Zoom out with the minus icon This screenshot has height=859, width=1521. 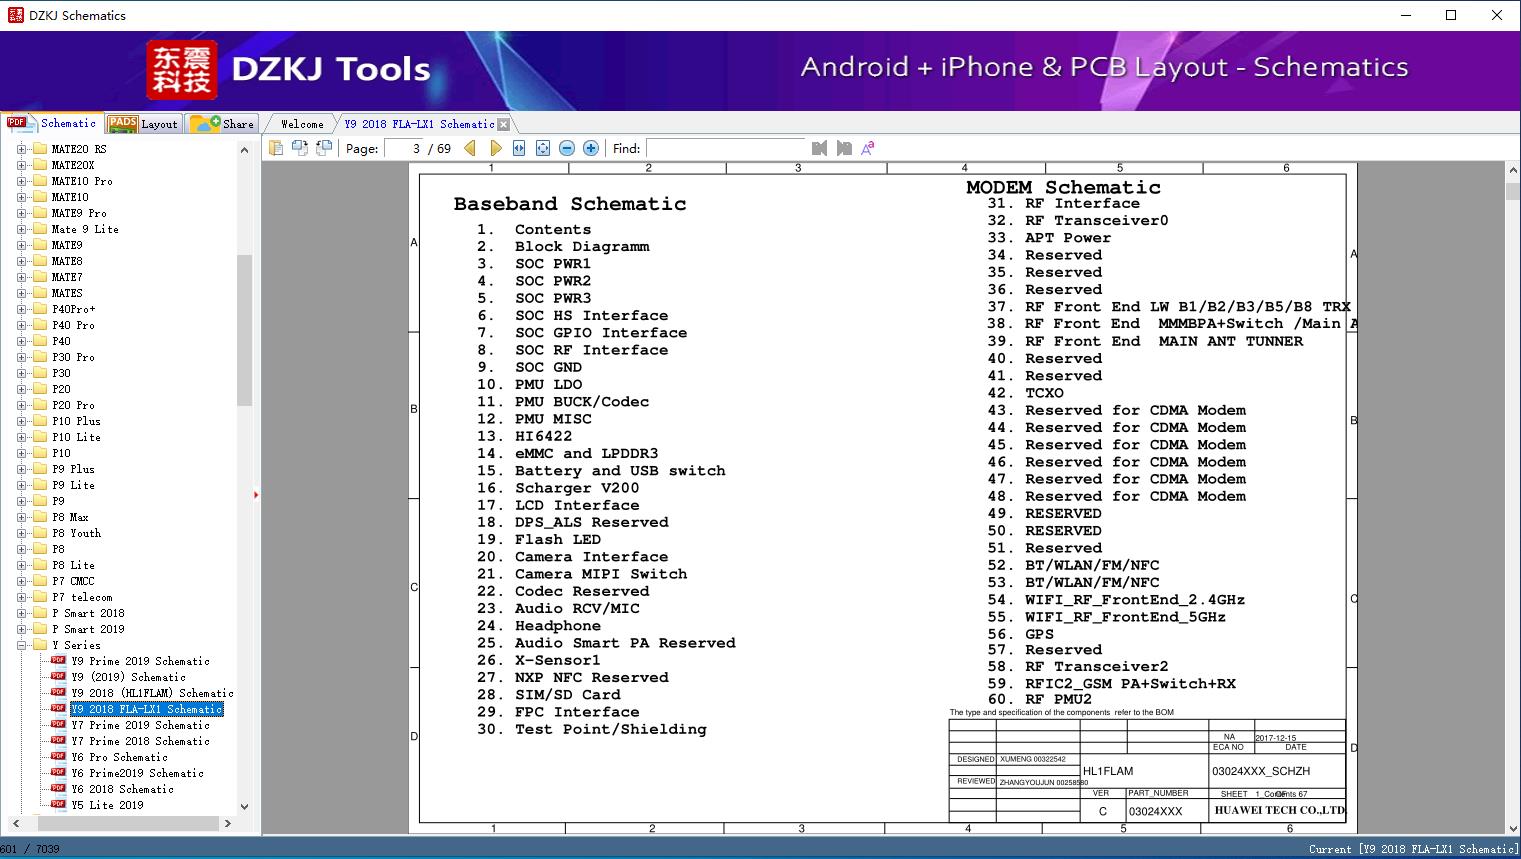tap(567, 148)
